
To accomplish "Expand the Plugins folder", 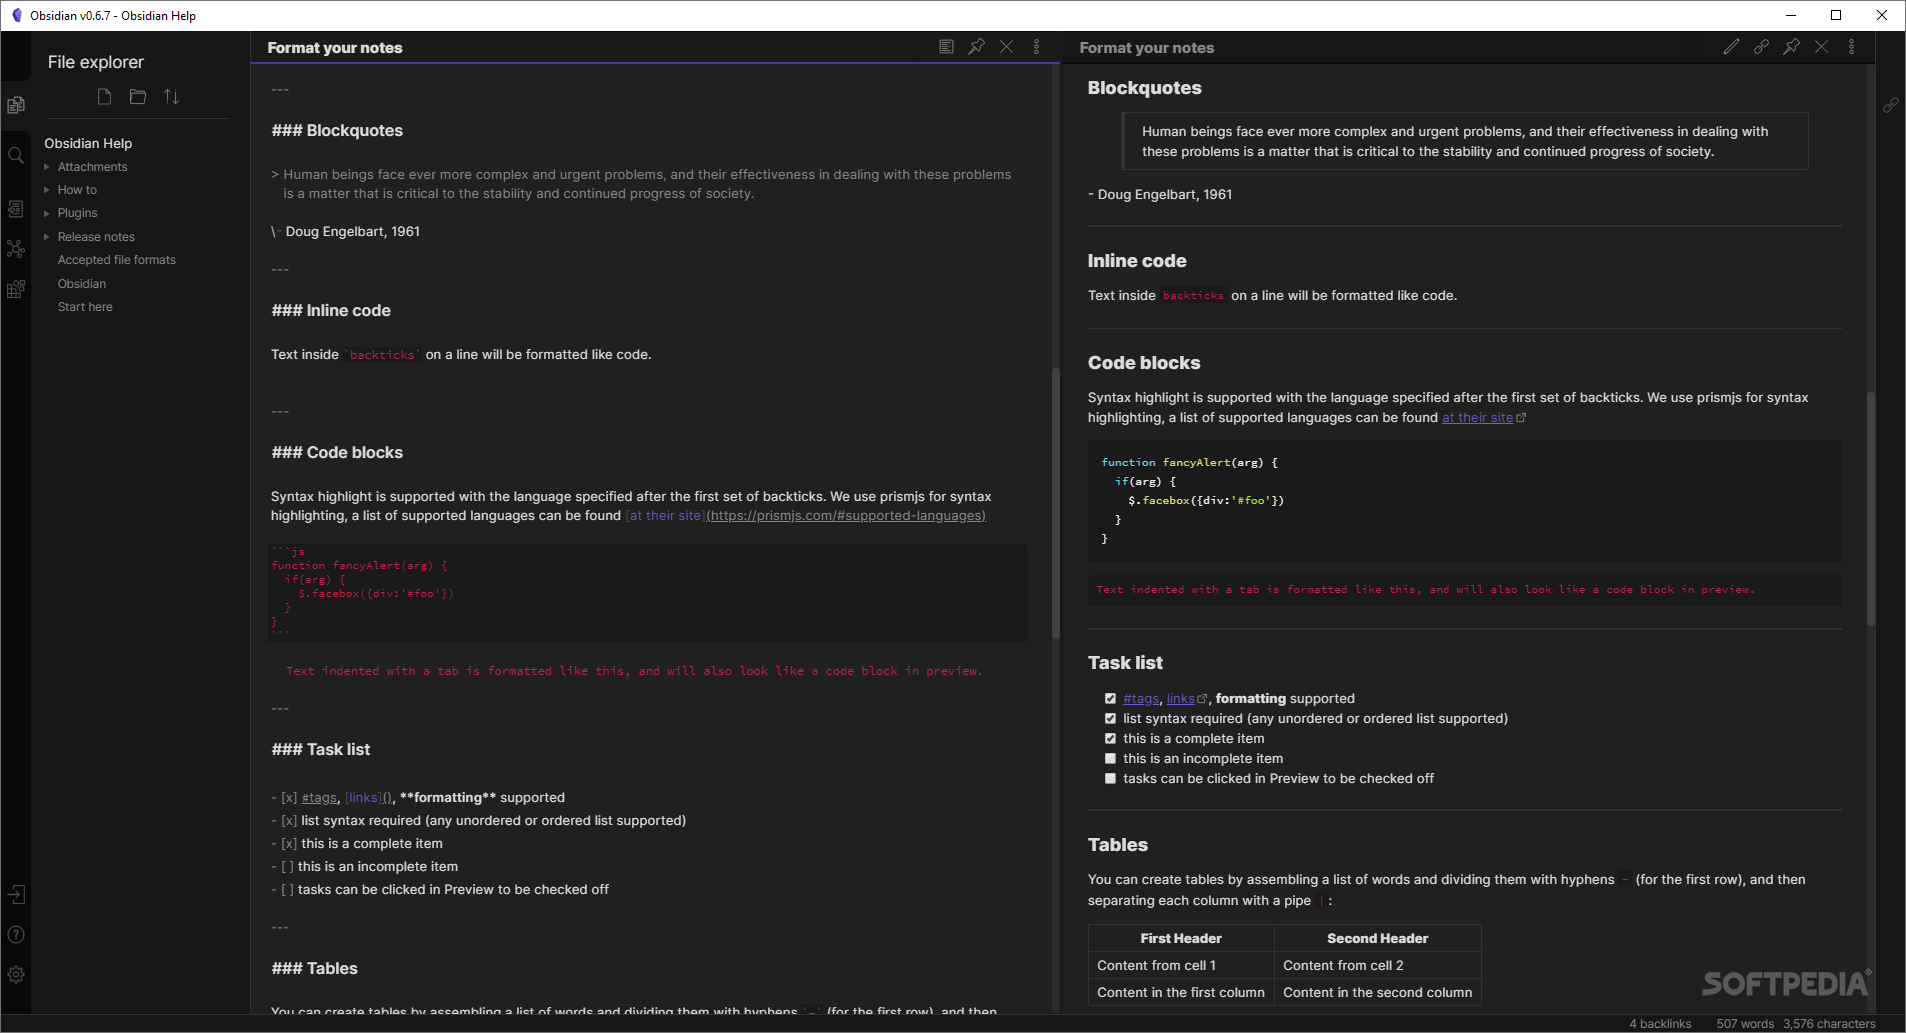I will 46,213.
